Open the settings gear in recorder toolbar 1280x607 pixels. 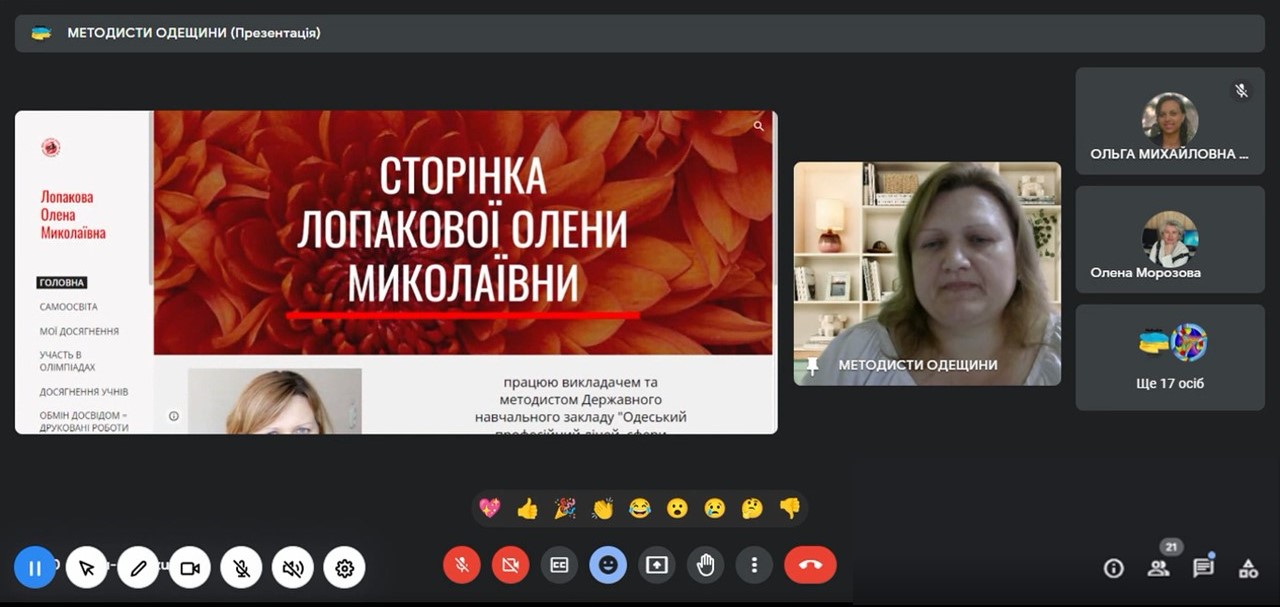[345, 568]
